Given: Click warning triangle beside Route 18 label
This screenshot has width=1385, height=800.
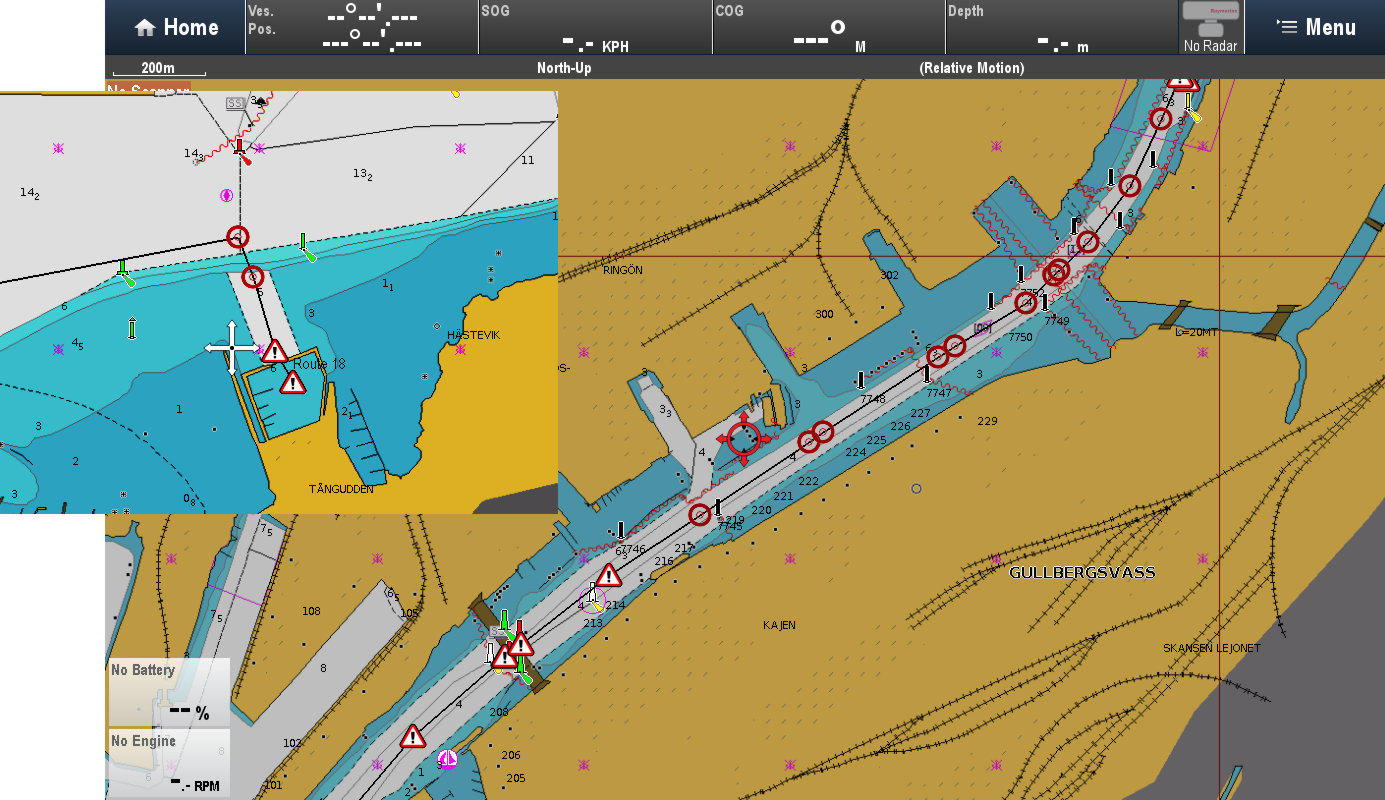Looking at the screenshot, I should coord(275,351).
